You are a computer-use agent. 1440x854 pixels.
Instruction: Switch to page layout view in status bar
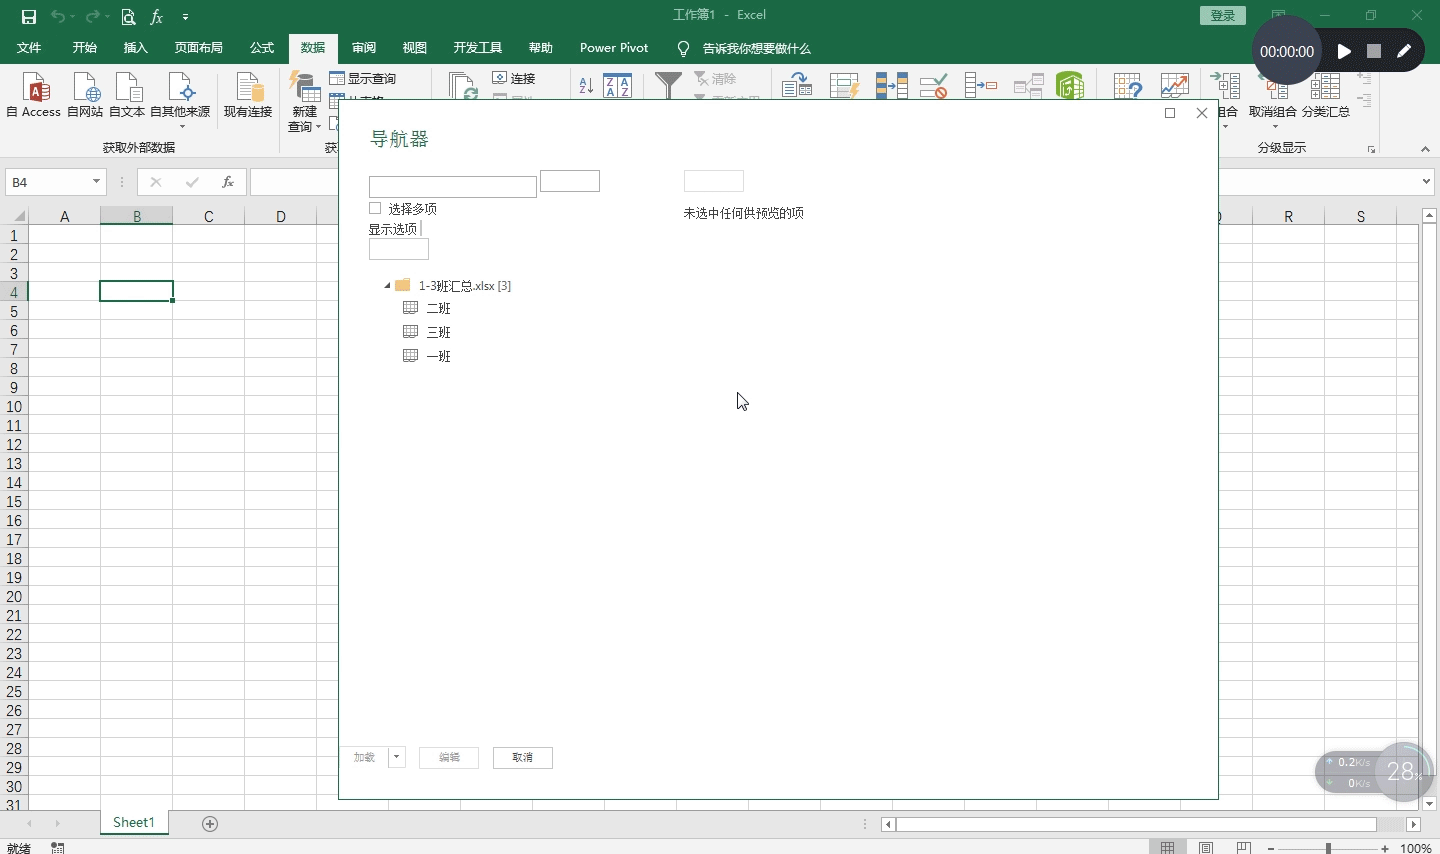pos(1206,848)
